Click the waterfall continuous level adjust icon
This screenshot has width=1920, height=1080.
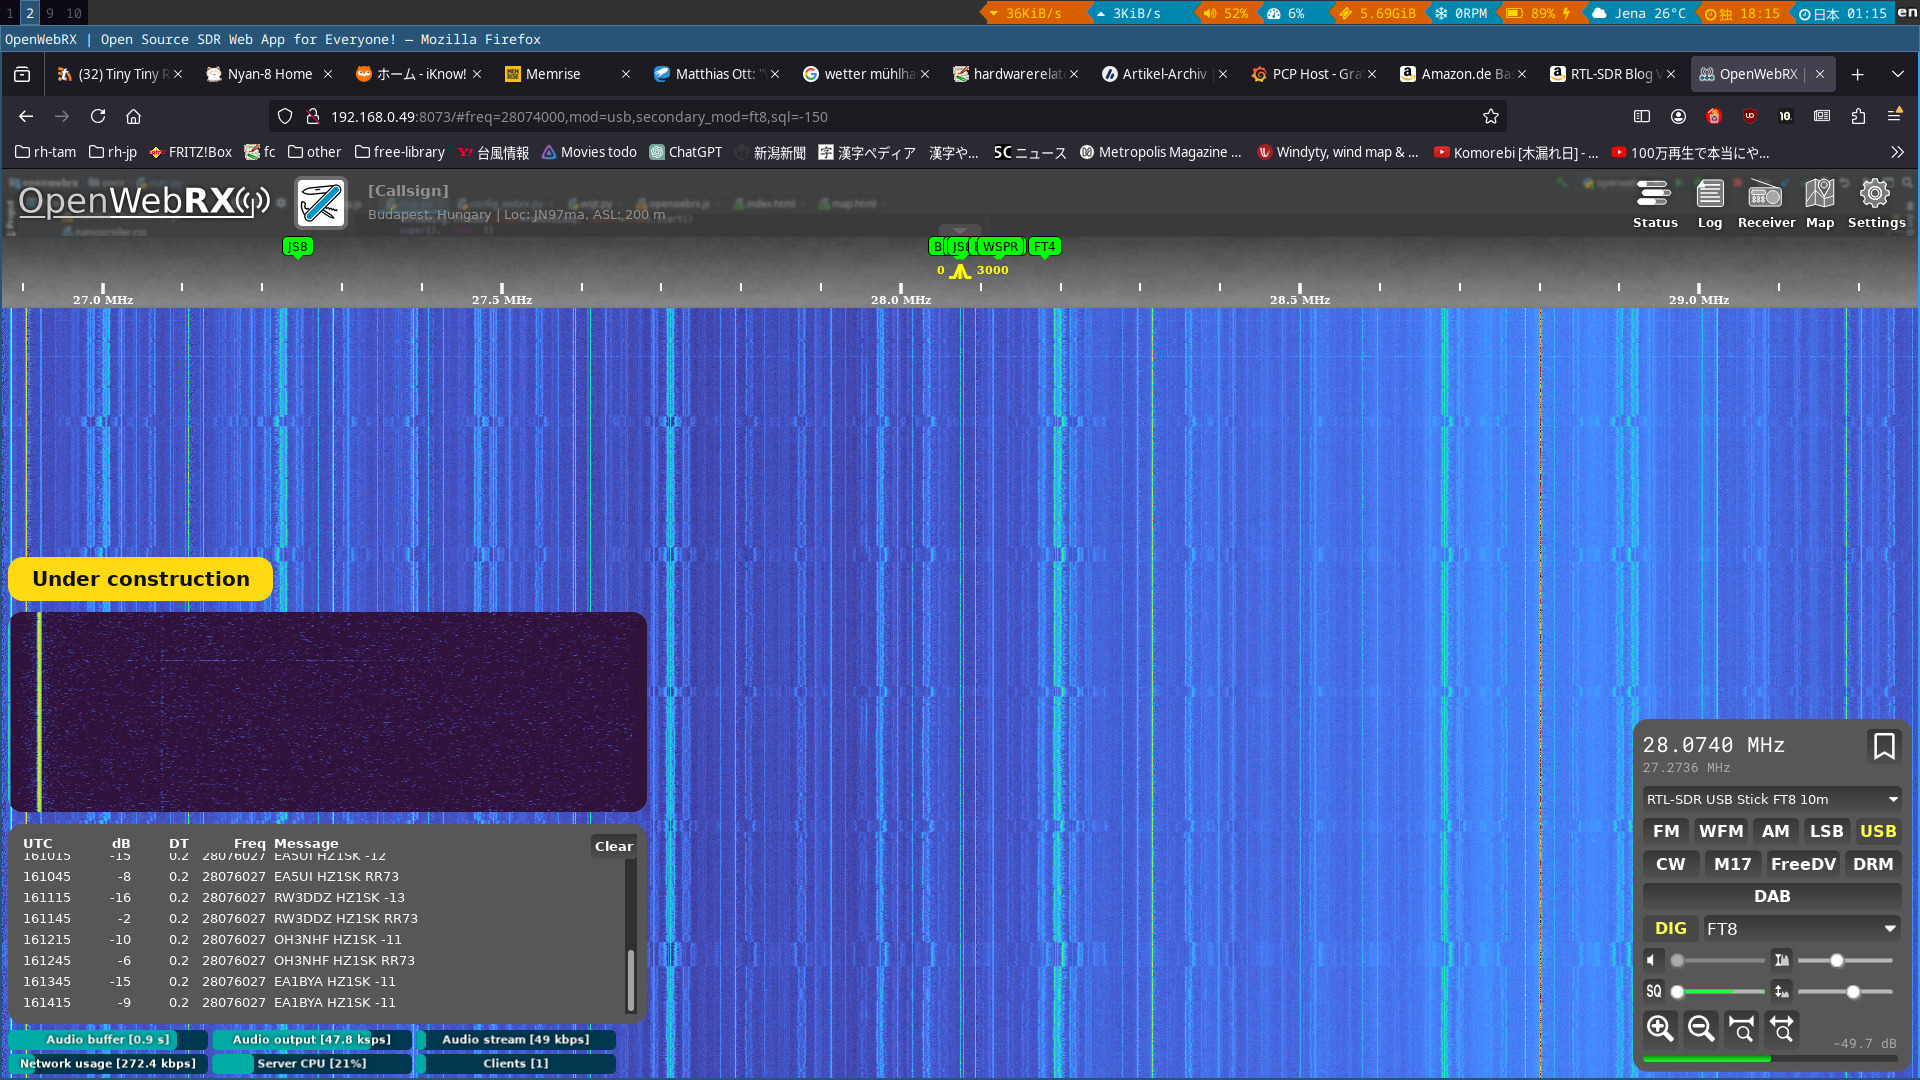click(1781, 992)
